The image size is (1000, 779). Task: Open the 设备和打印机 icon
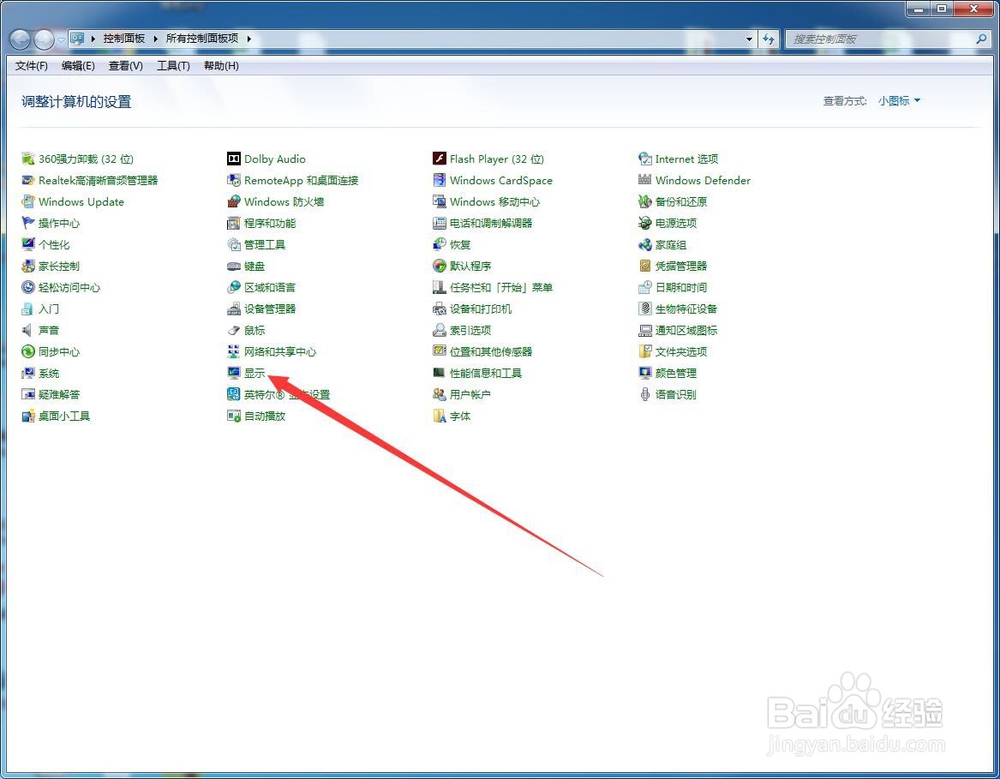tap(439, 309)
